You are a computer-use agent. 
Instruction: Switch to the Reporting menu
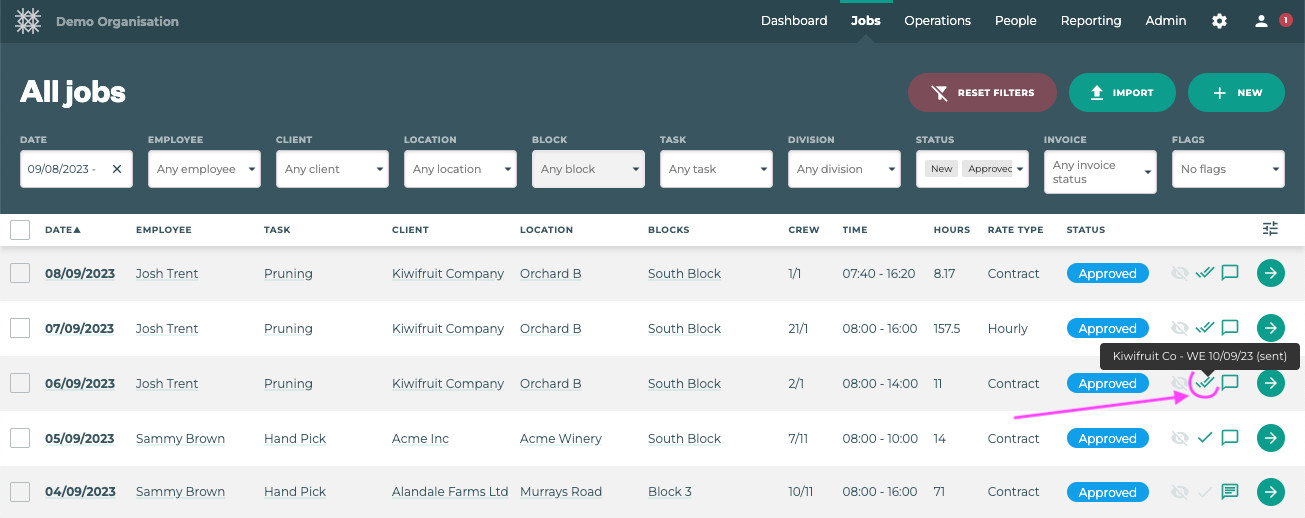pos(1091,21)
